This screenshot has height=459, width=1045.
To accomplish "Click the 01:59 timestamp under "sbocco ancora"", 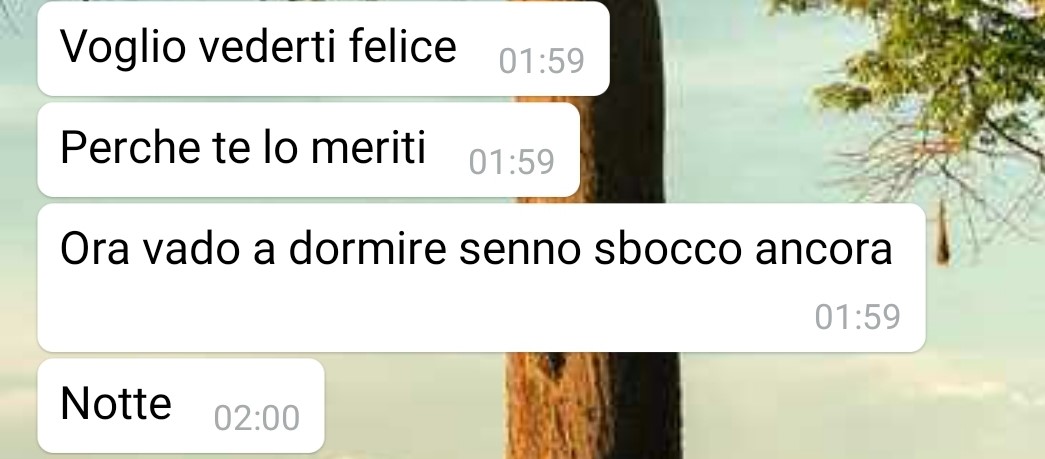I will (x=857, y=317).
